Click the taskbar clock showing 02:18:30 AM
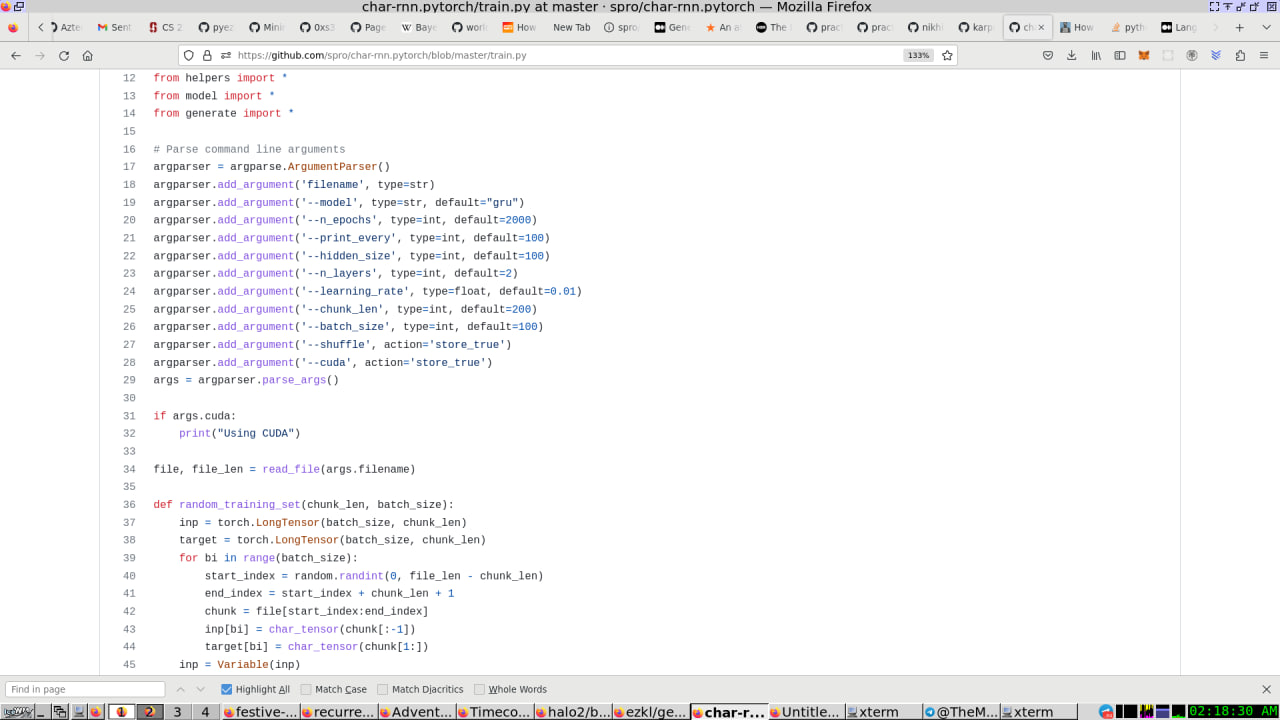Image resolution: width=1280 pixels, height=720 pixels. pos(1233,712)
